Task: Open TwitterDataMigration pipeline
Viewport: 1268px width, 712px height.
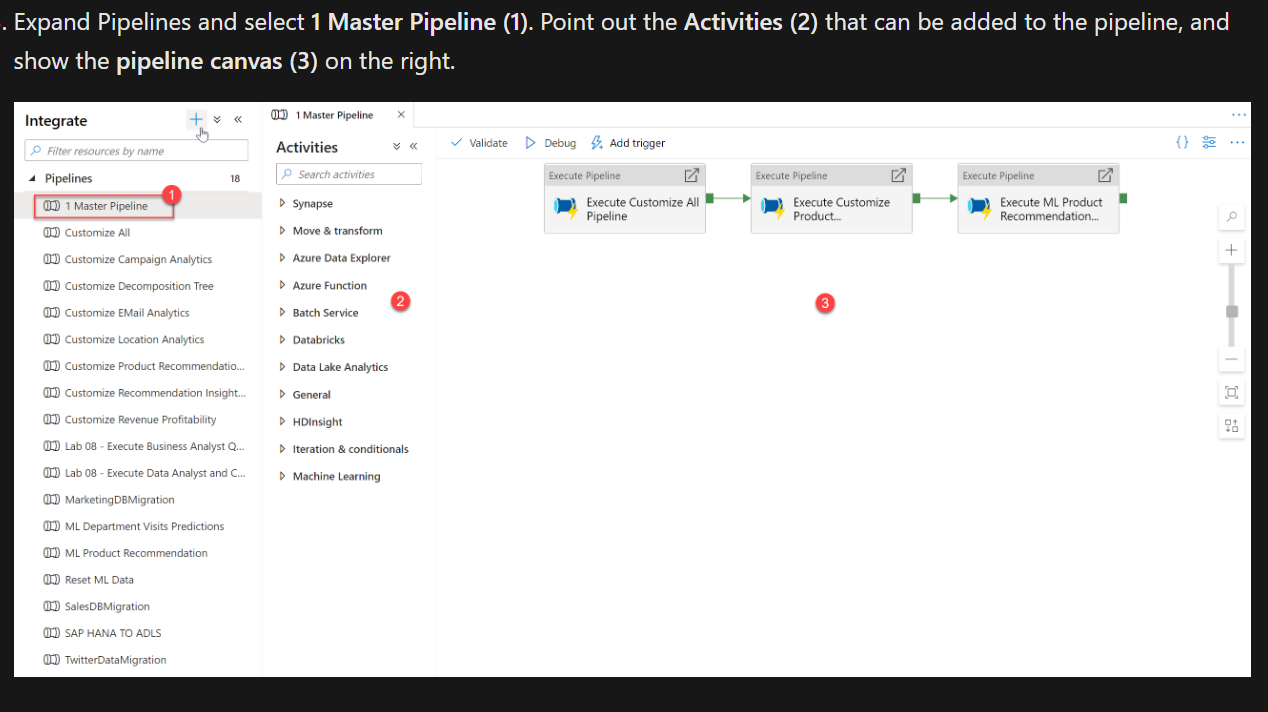Action: (115, 660)
